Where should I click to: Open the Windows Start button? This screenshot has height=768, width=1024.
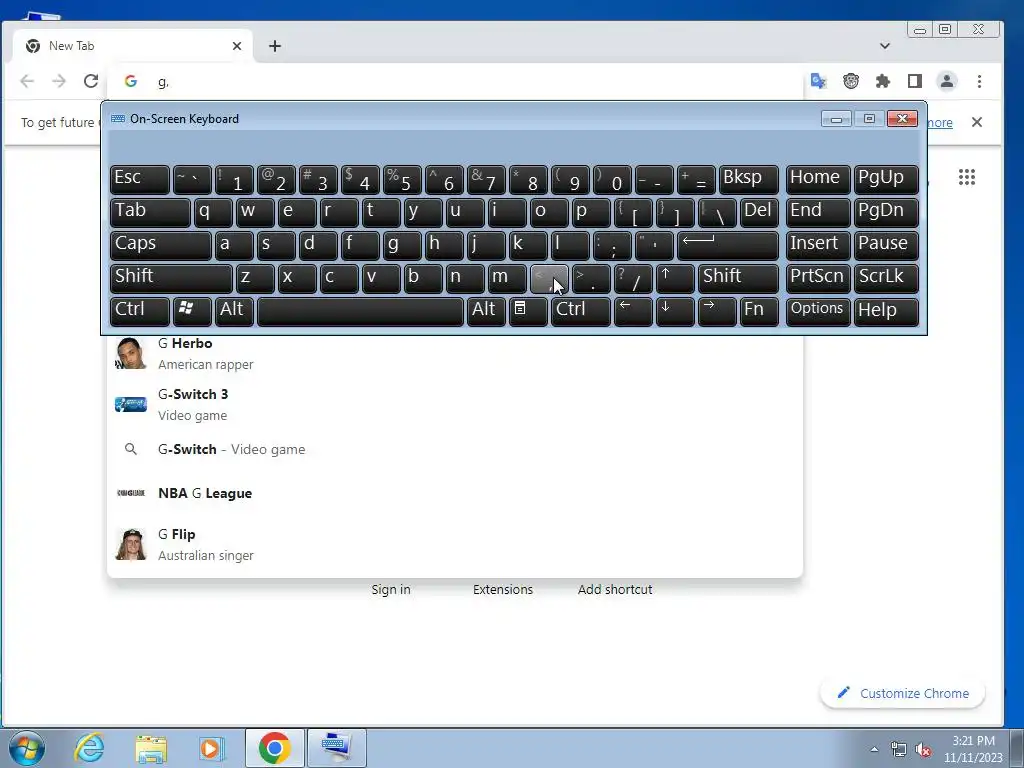(x=27, y=748)
